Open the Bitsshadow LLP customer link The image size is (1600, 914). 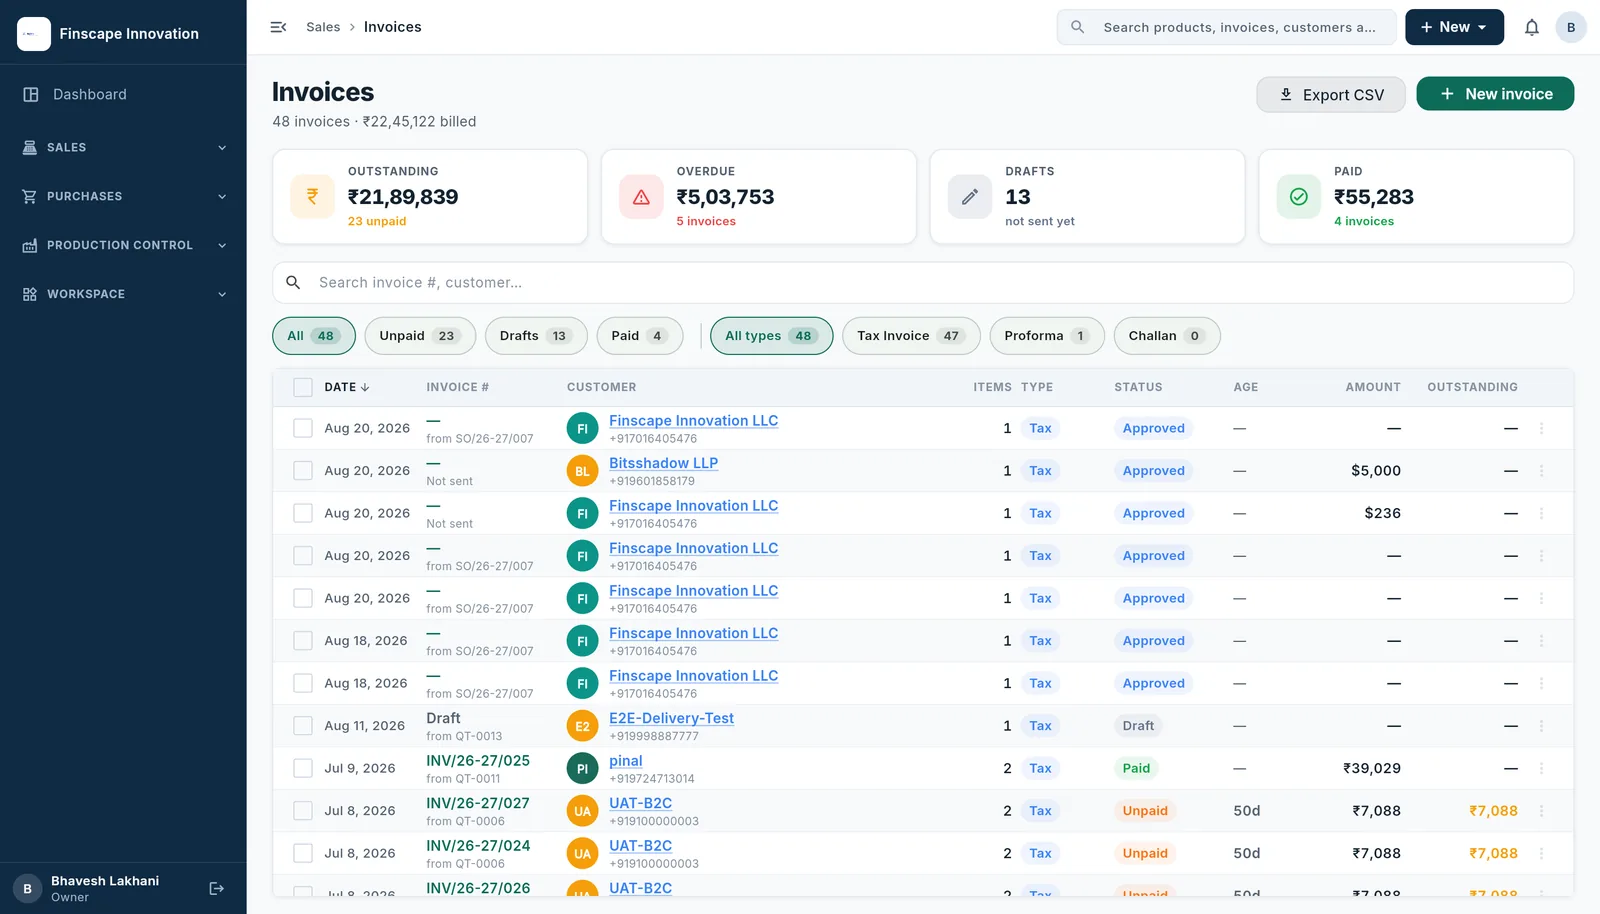(x=663, y=463)
